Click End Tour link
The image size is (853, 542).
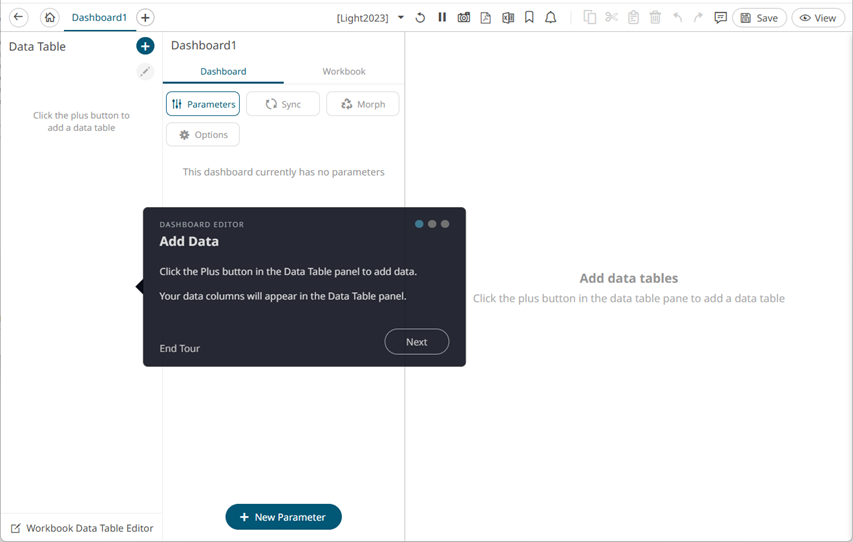(180, 348)
